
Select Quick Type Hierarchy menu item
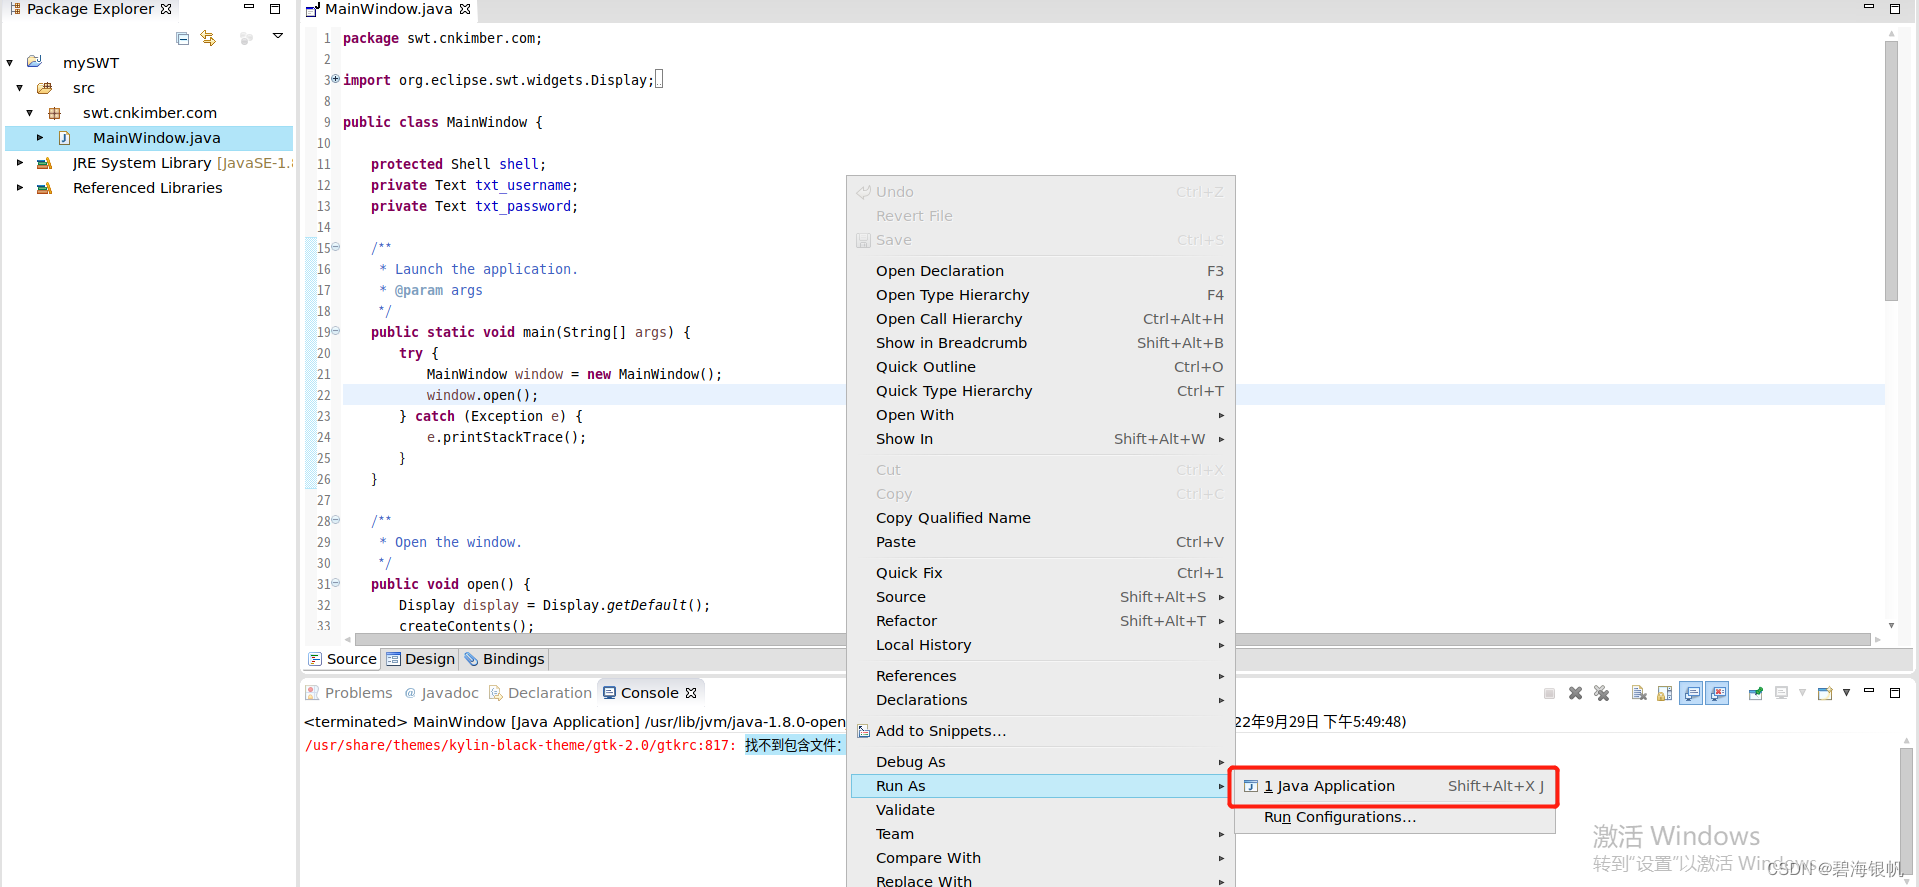click(1041, 391)
